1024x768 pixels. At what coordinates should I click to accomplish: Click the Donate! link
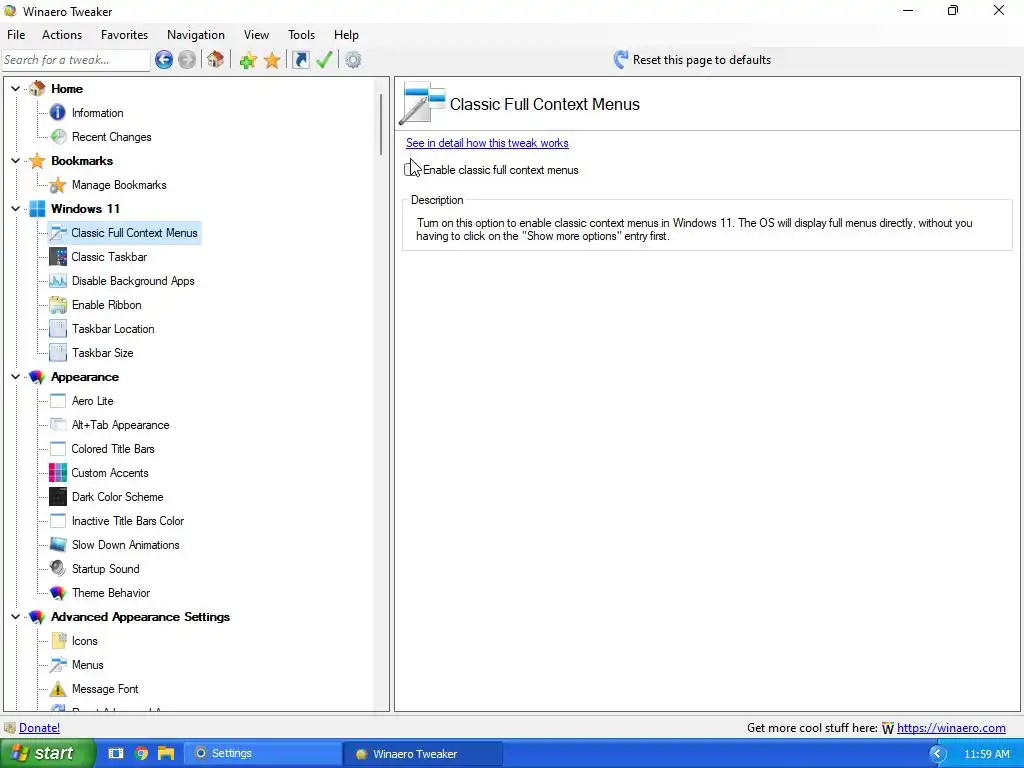(x=39, y=728)
